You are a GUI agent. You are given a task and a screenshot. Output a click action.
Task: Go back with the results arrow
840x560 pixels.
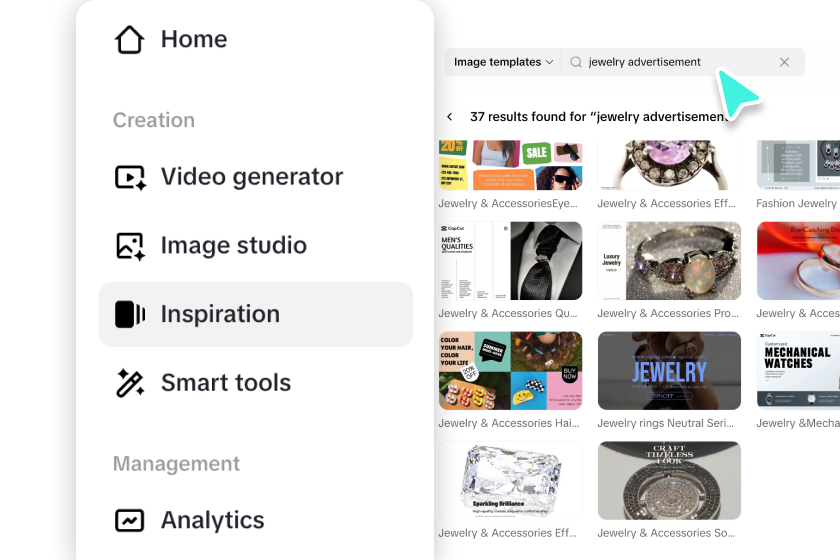pos(450,117)
